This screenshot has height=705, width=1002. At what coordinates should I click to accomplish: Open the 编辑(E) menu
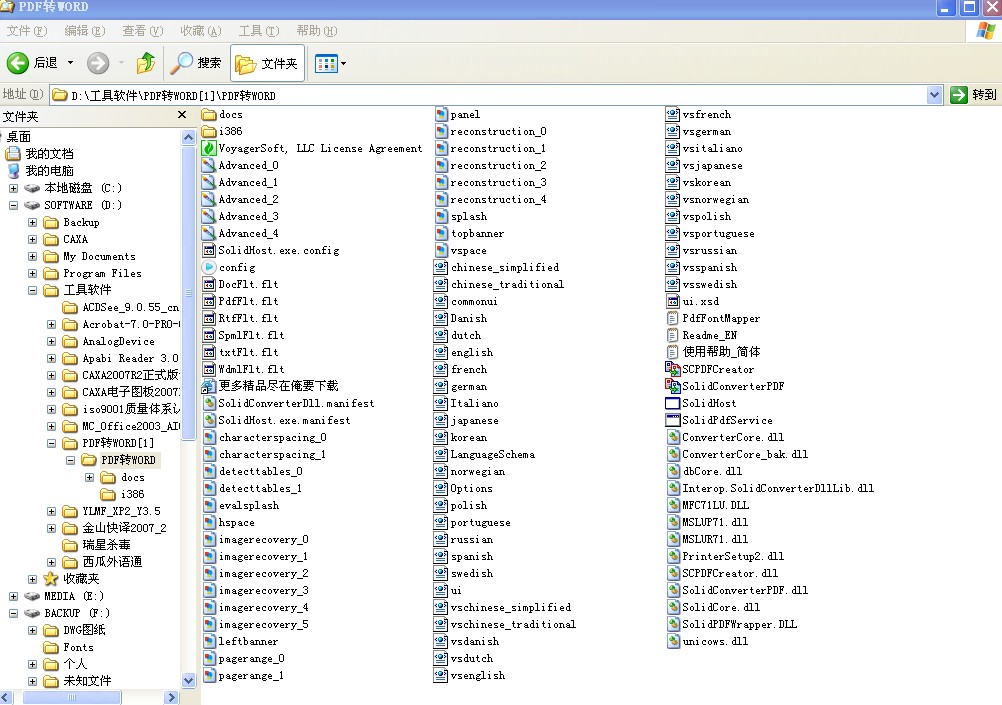tap(85, 31)
